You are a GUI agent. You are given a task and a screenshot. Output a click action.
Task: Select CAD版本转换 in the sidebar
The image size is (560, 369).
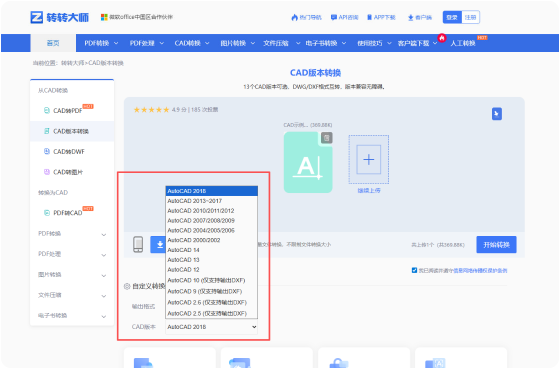72,131
